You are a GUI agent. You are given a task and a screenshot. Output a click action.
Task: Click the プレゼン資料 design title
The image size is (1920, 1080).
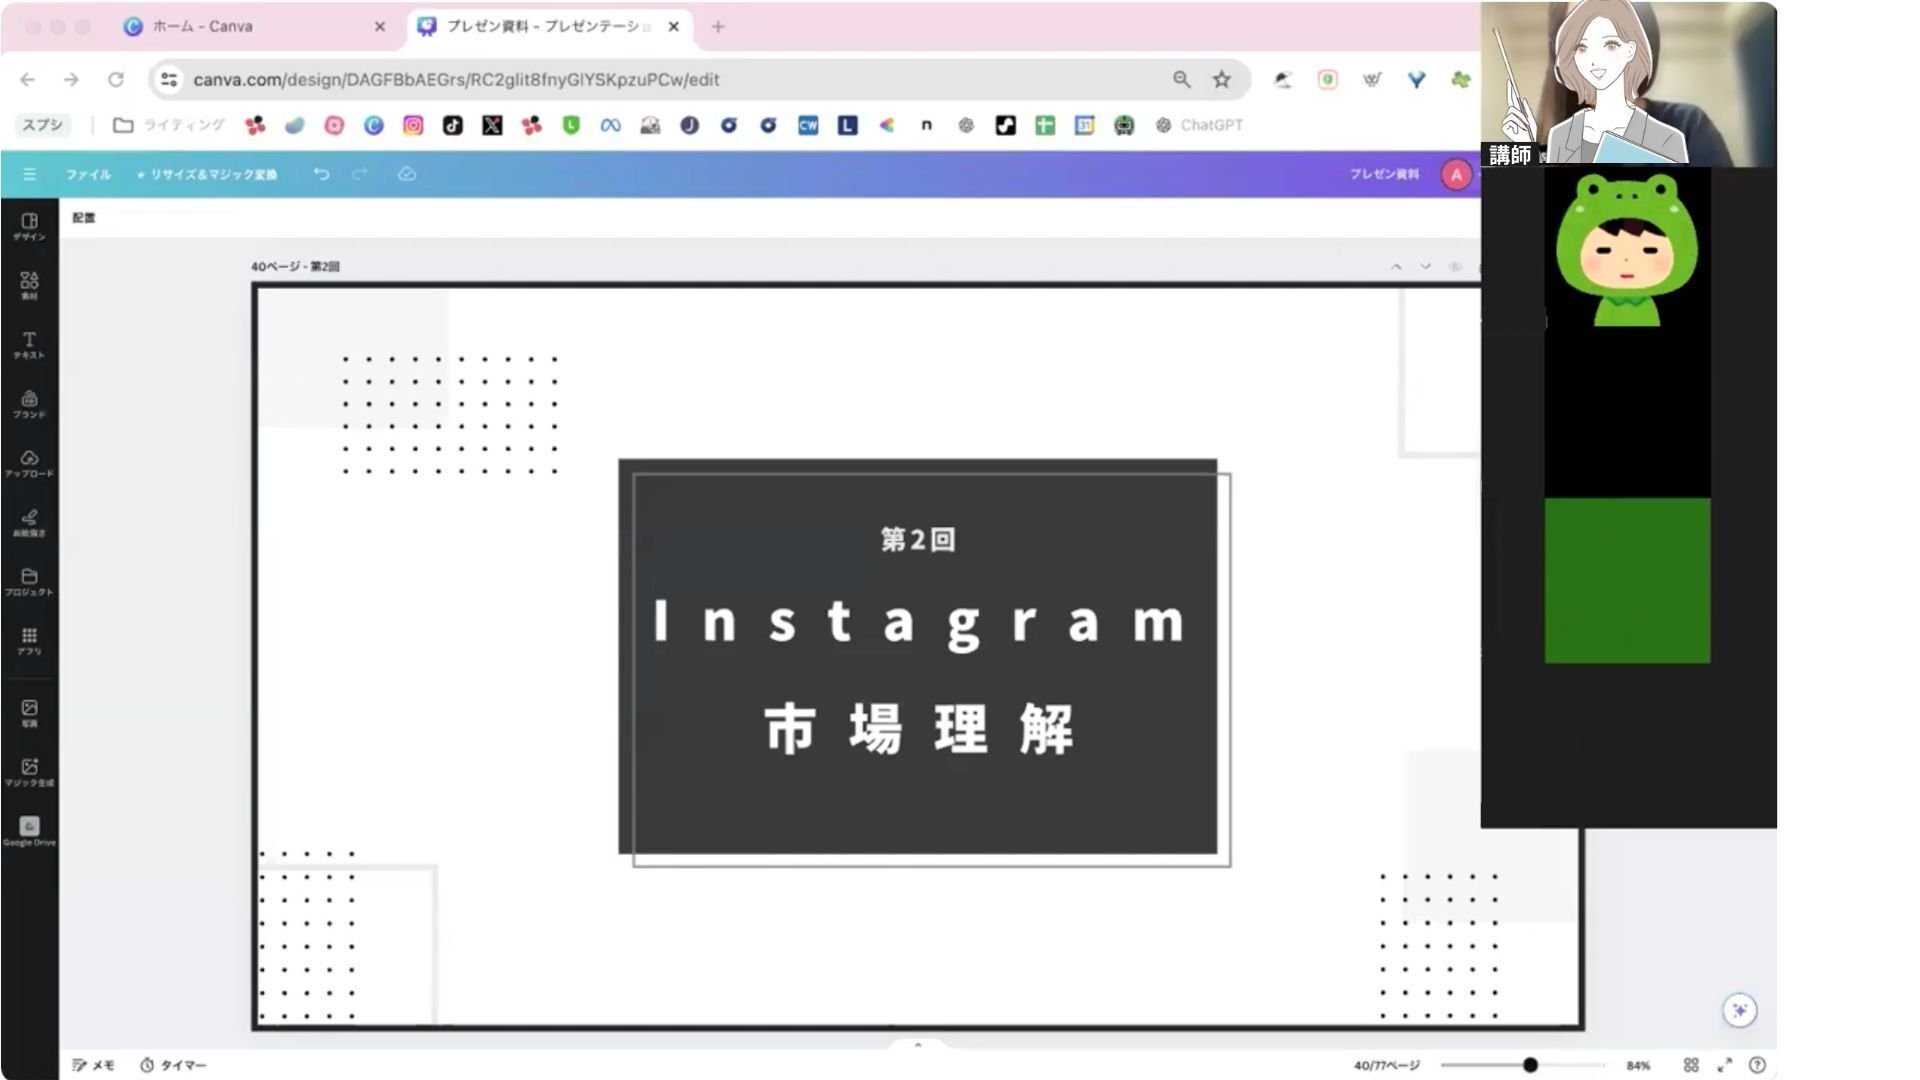pos(1384,174)
